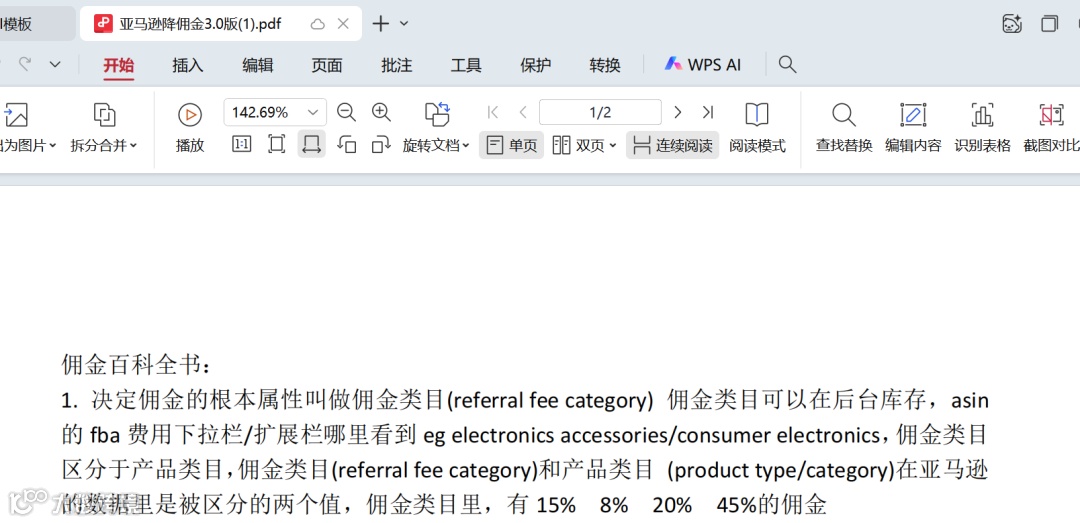Toggle Continuous Reading (连续阅读)
This screenshot has height=523, width=1080.
pyautogui.click(x=672, y=145)
